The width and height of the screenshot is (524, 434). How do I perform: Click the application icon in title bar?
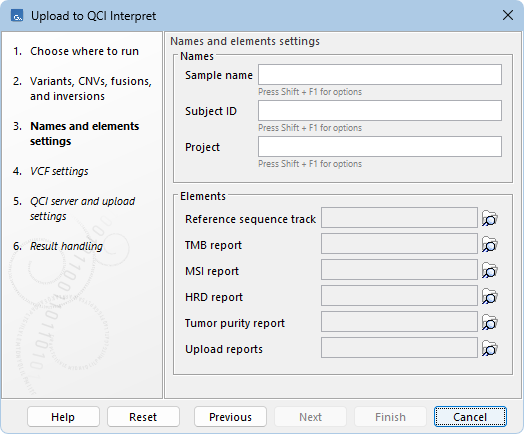click(x=17, y=16)
